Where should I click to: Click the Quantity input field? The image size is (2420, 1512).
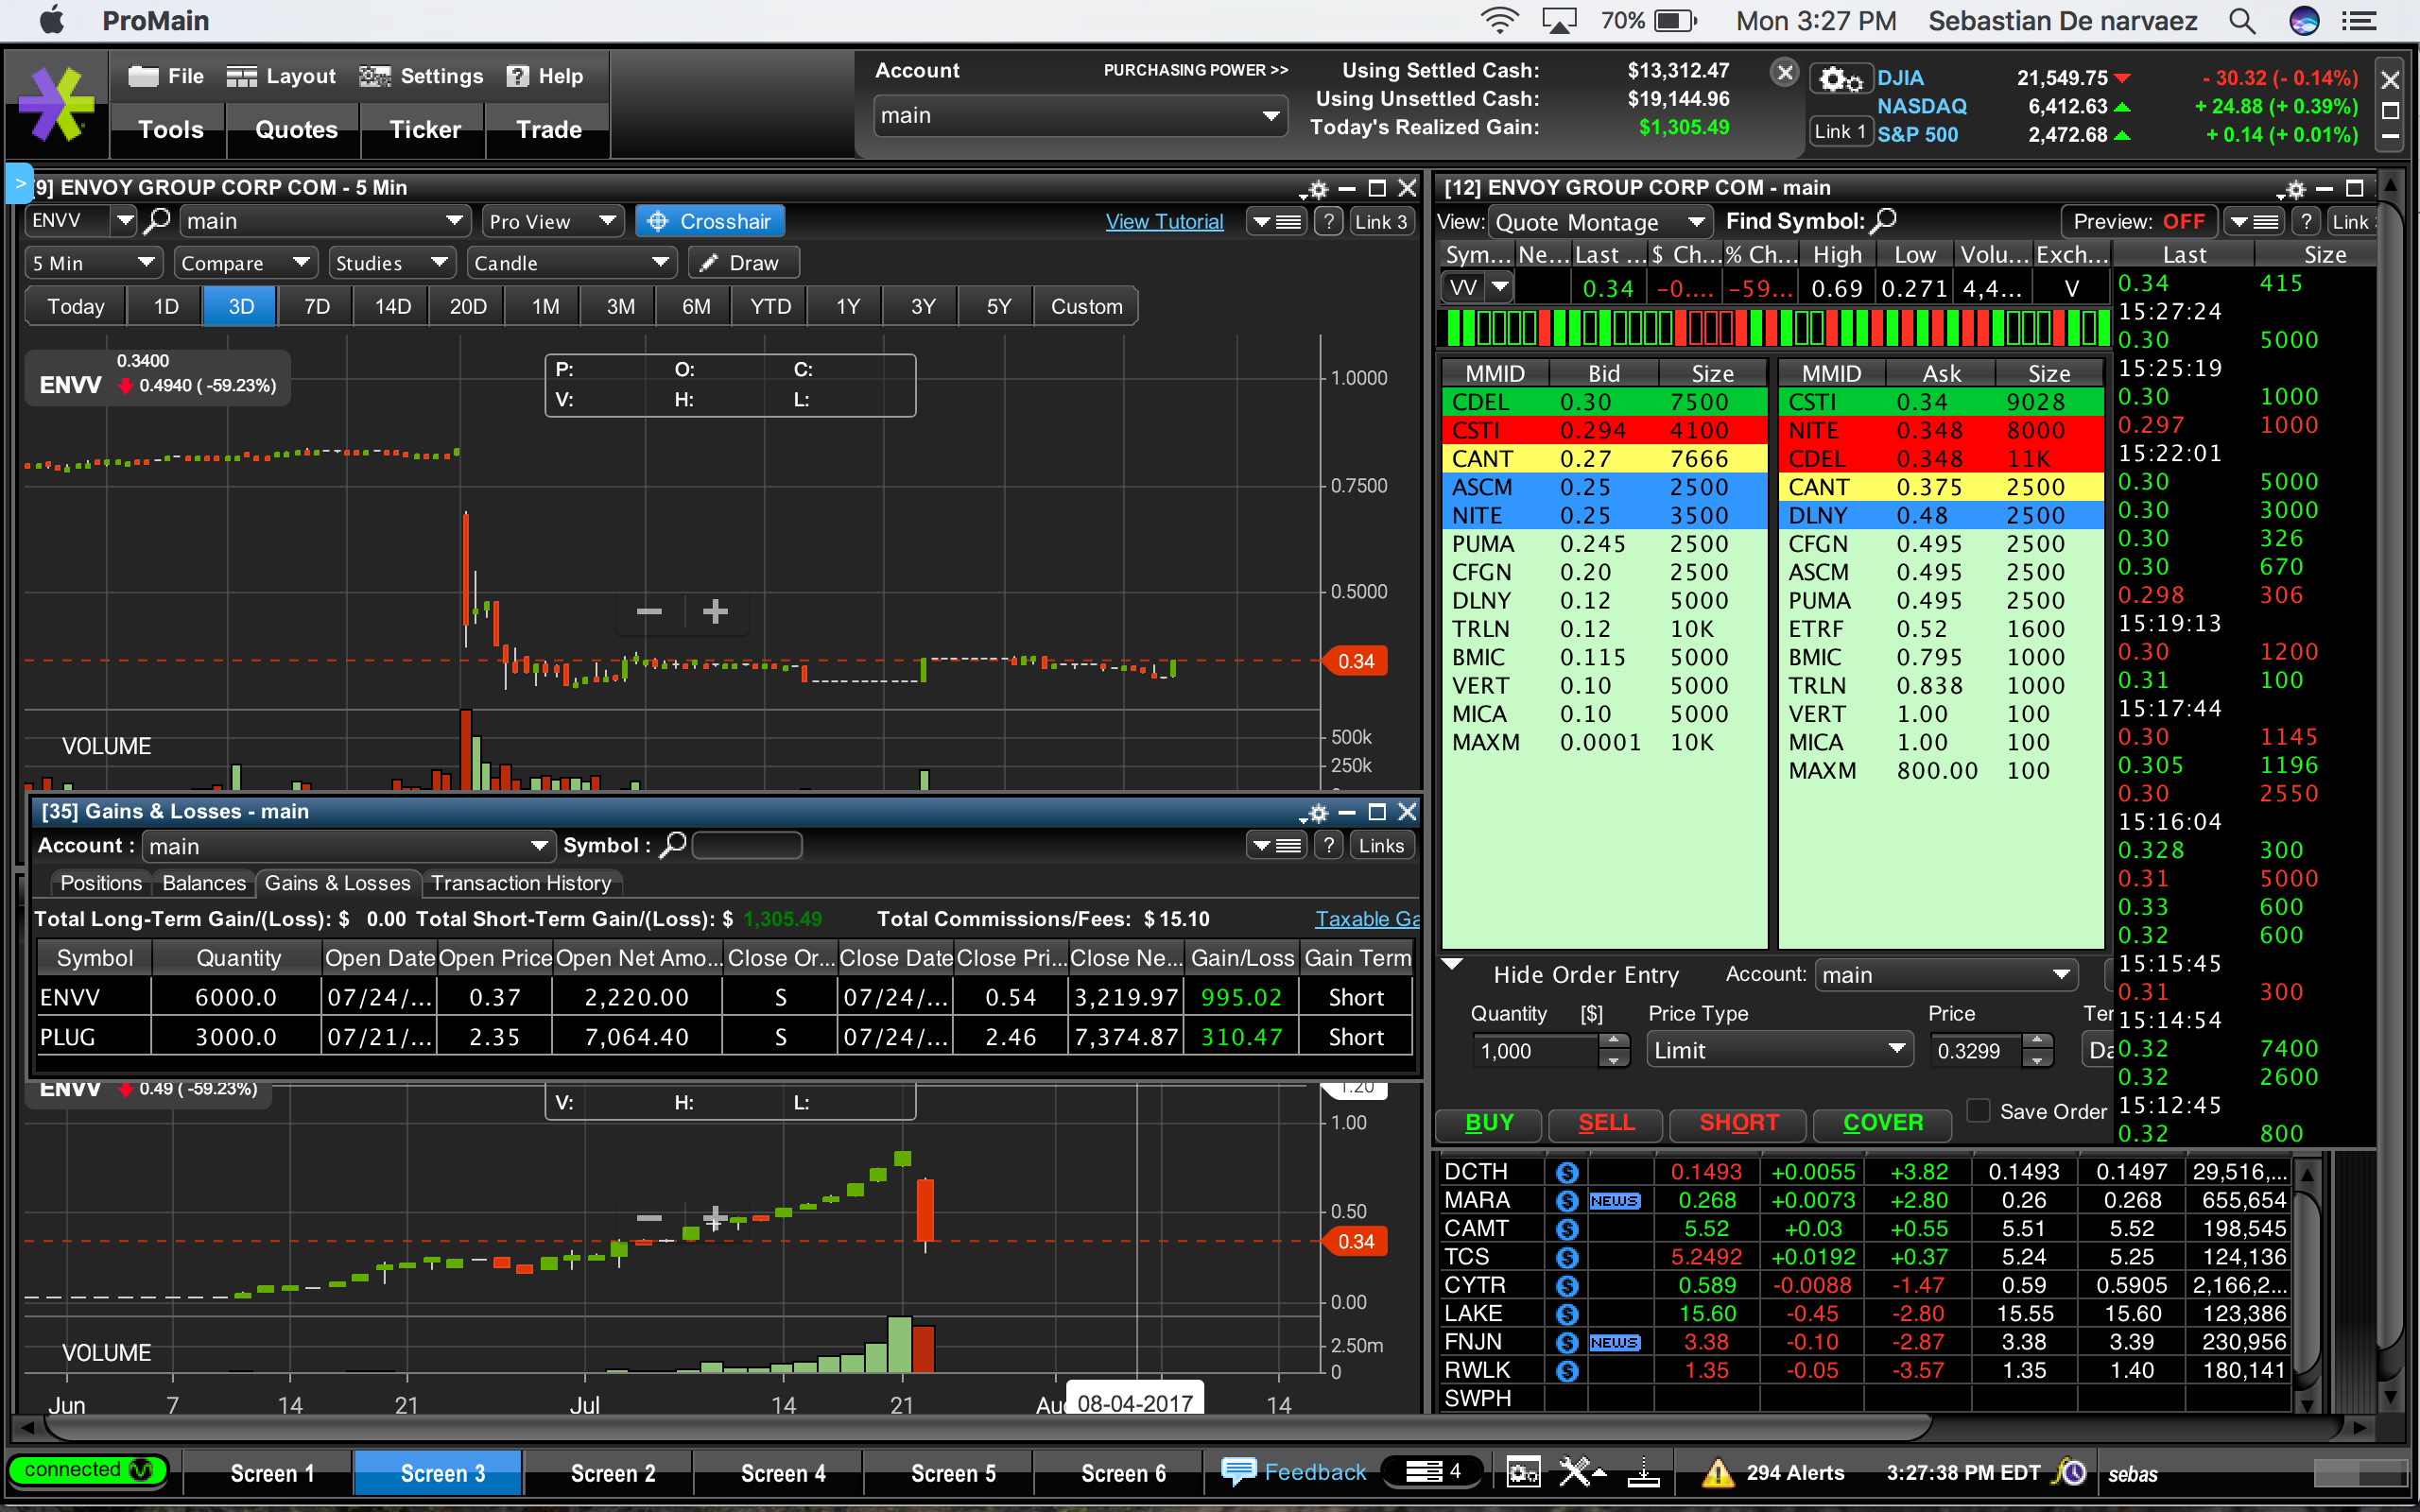[x=1535, y=1051]
